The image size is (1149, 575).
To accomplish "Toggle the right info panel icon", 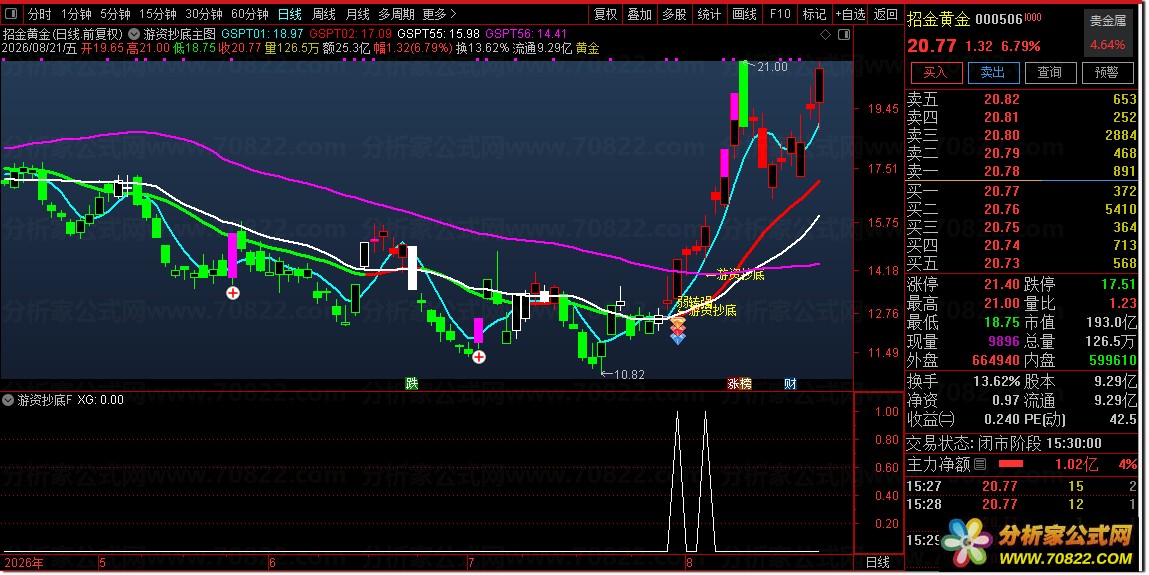I will 843,34.
